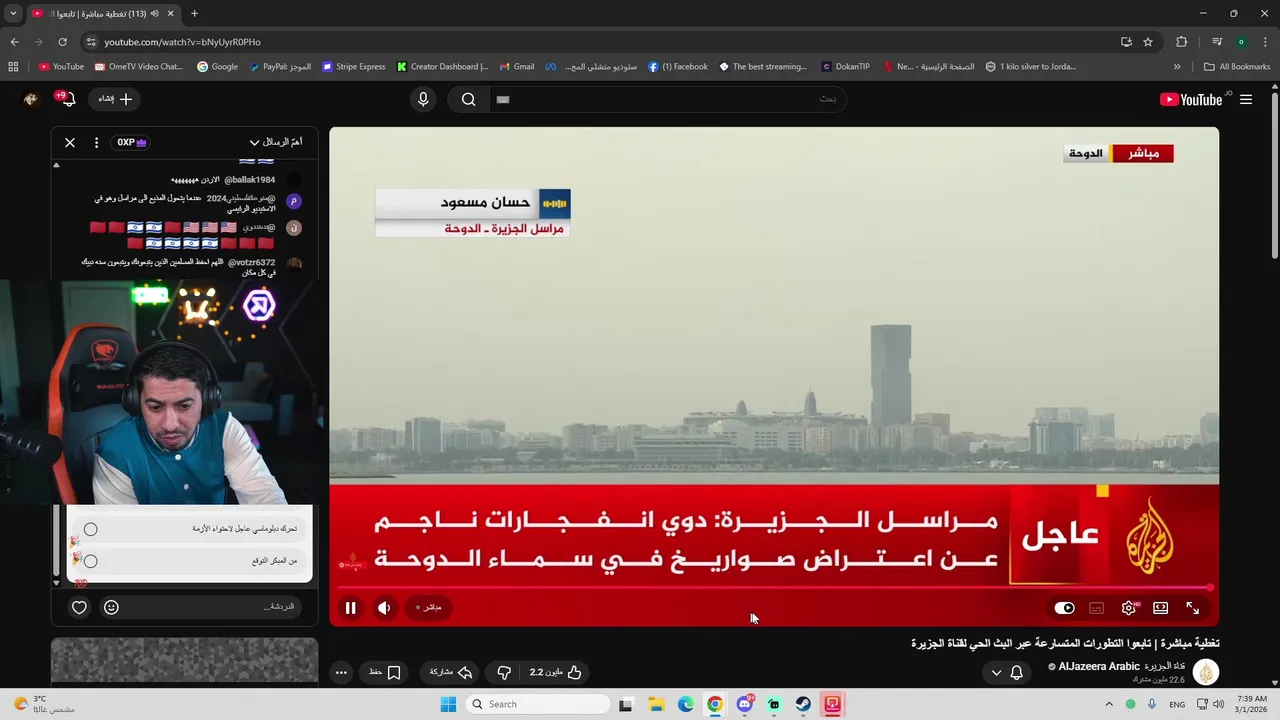Open the Chrome extensions puzzle icon
Viewport: 1280px width, 720px height.
point(1181,42)
